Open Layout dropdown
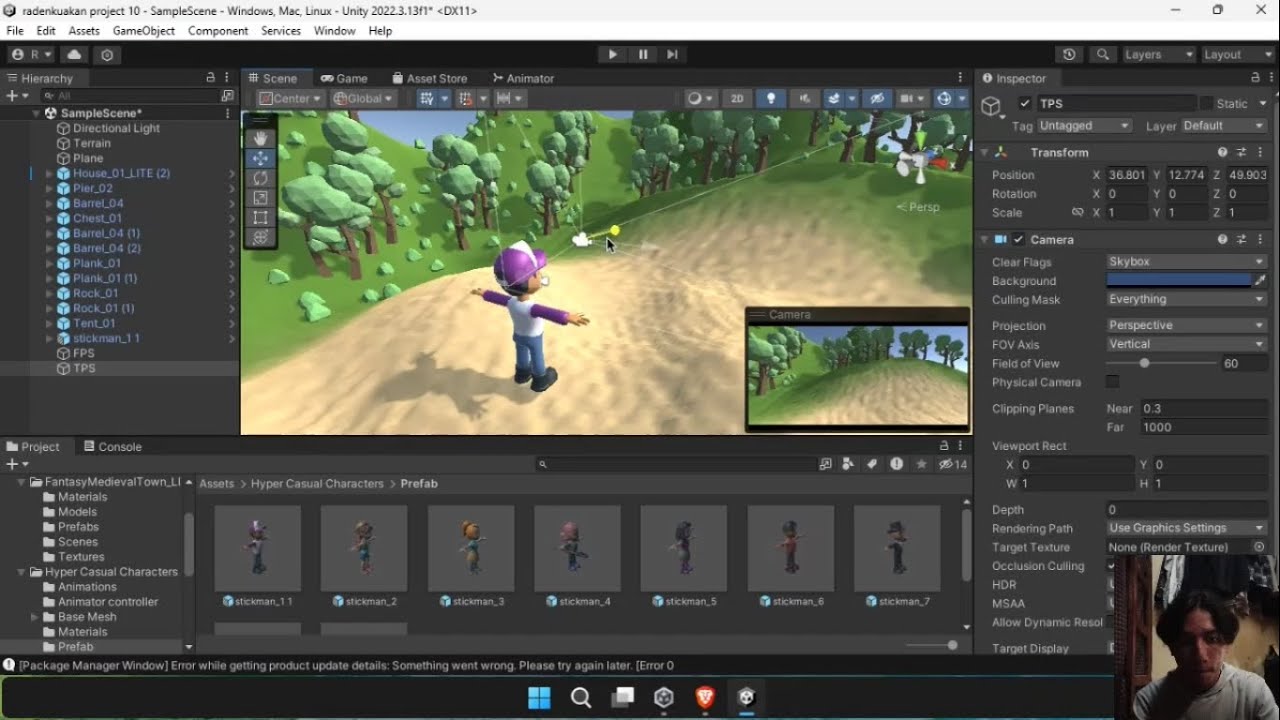The height and width of the screenshot is (720, 1280). point(1236,55)
